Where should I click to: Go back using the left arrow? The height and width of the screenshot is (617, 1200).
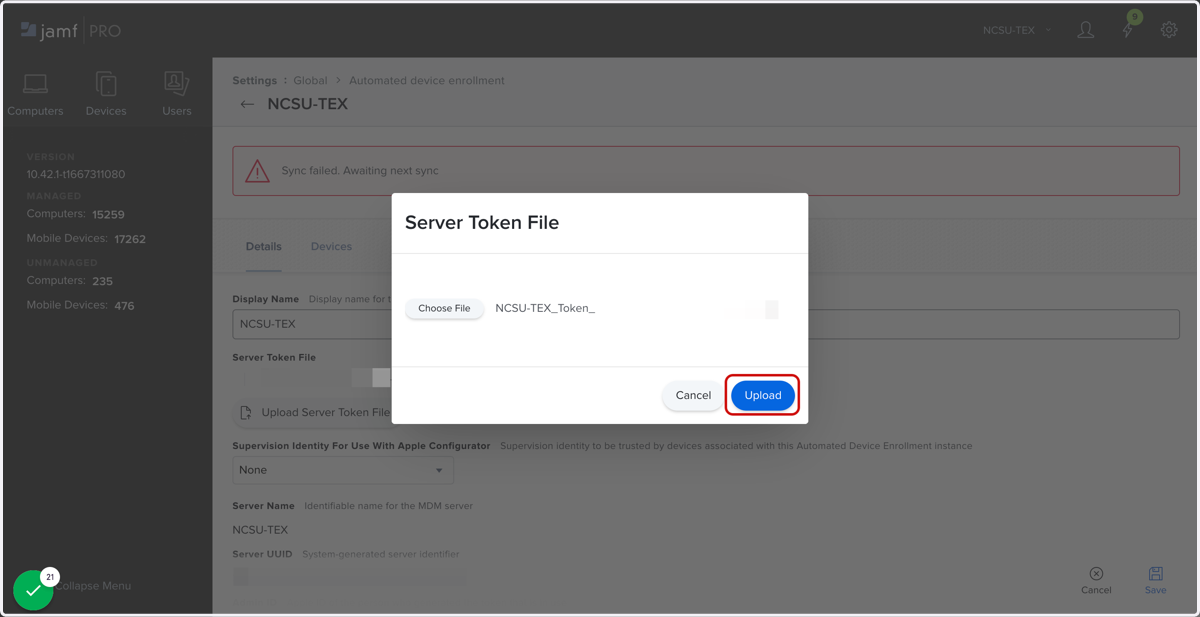click(x=247, y=104)
